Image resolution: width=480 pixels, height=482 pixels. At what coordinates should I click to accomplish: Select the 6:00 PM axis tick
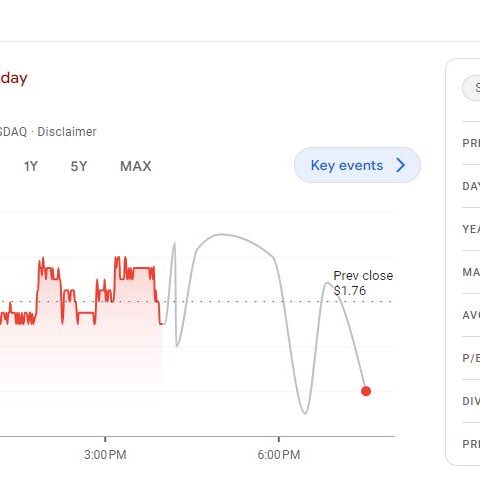click(279, 454)
